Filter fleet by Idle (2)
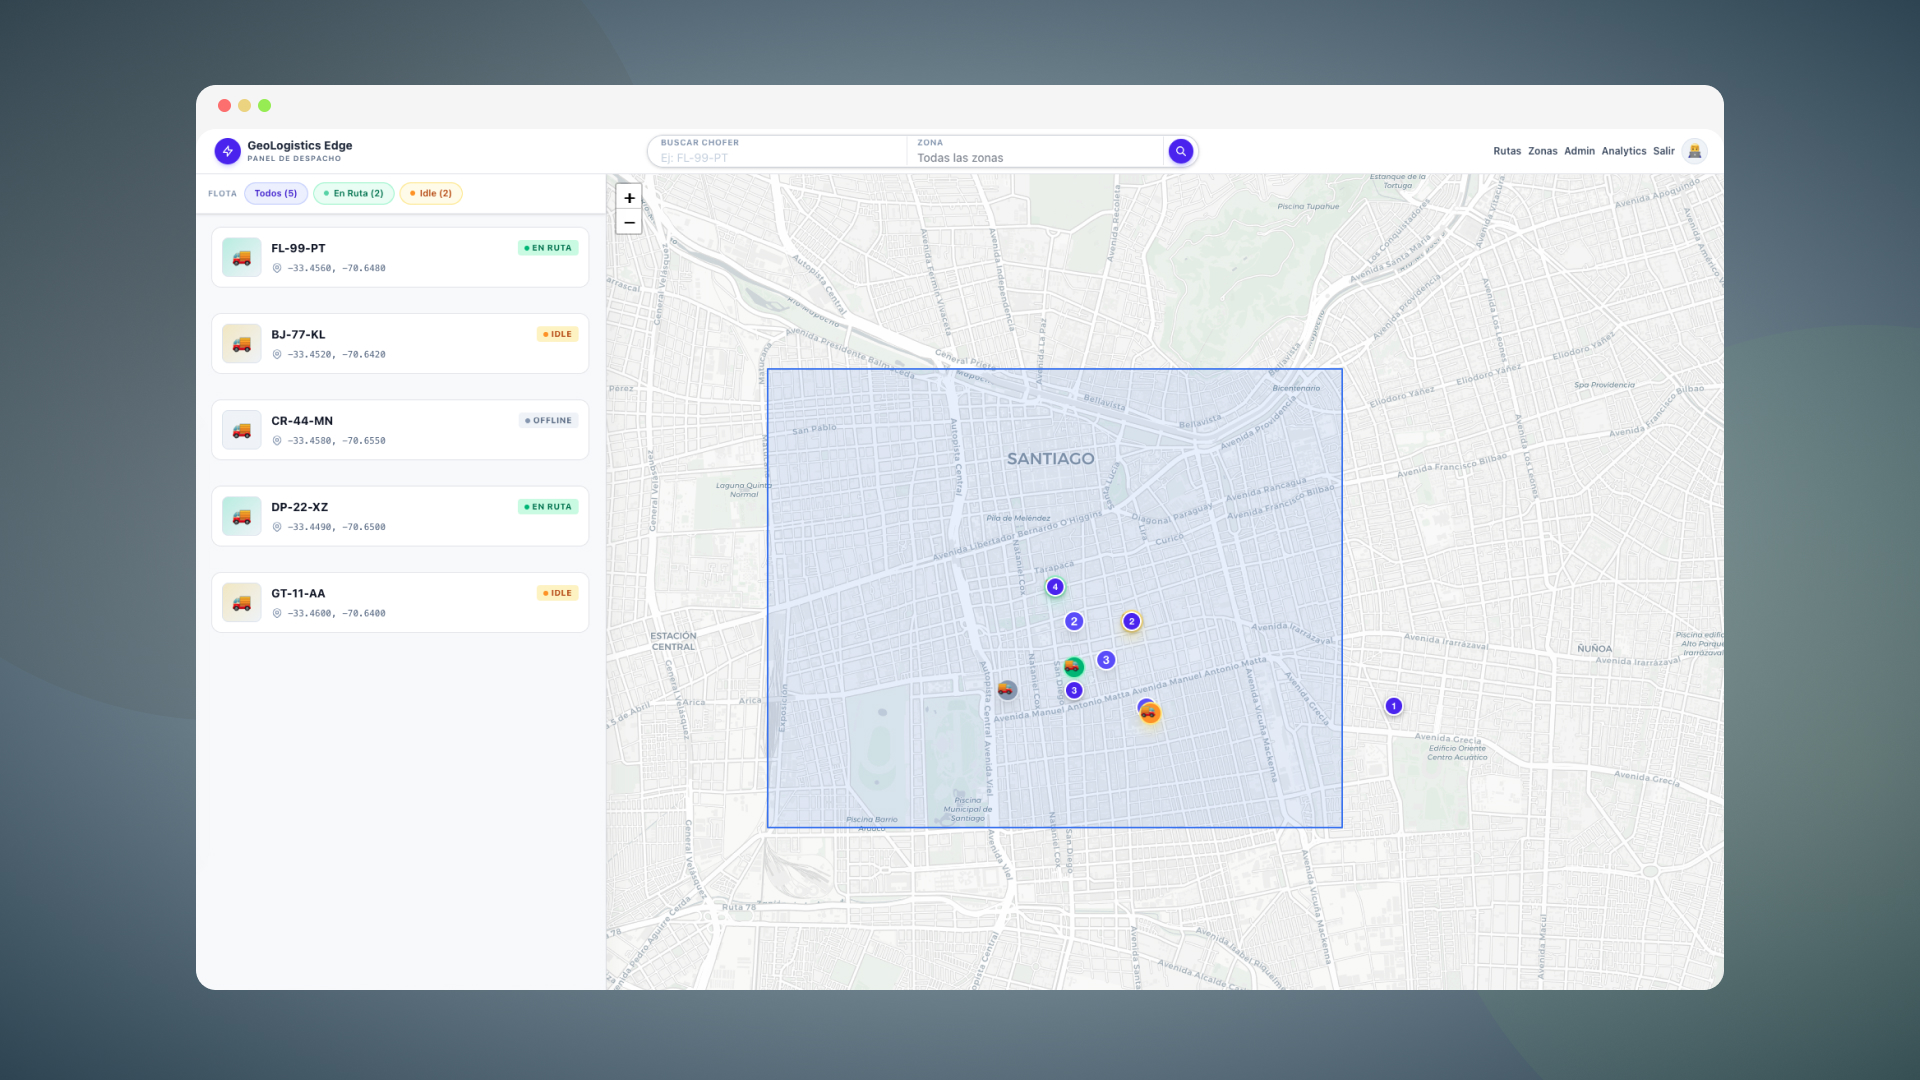1920x1080 pixels. 431,193
